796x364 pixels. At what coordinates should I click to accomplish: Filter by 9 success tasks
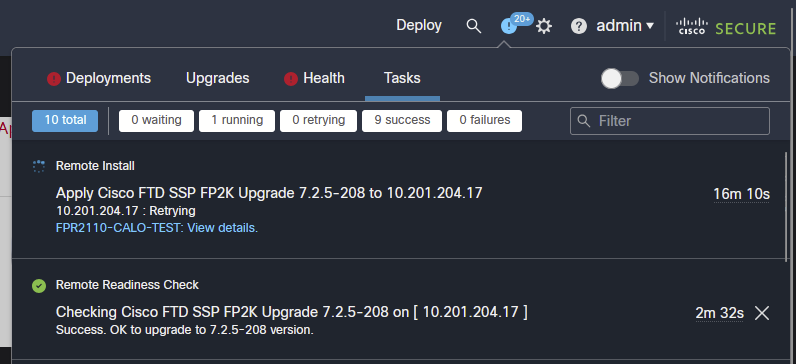tap(402, 121)
